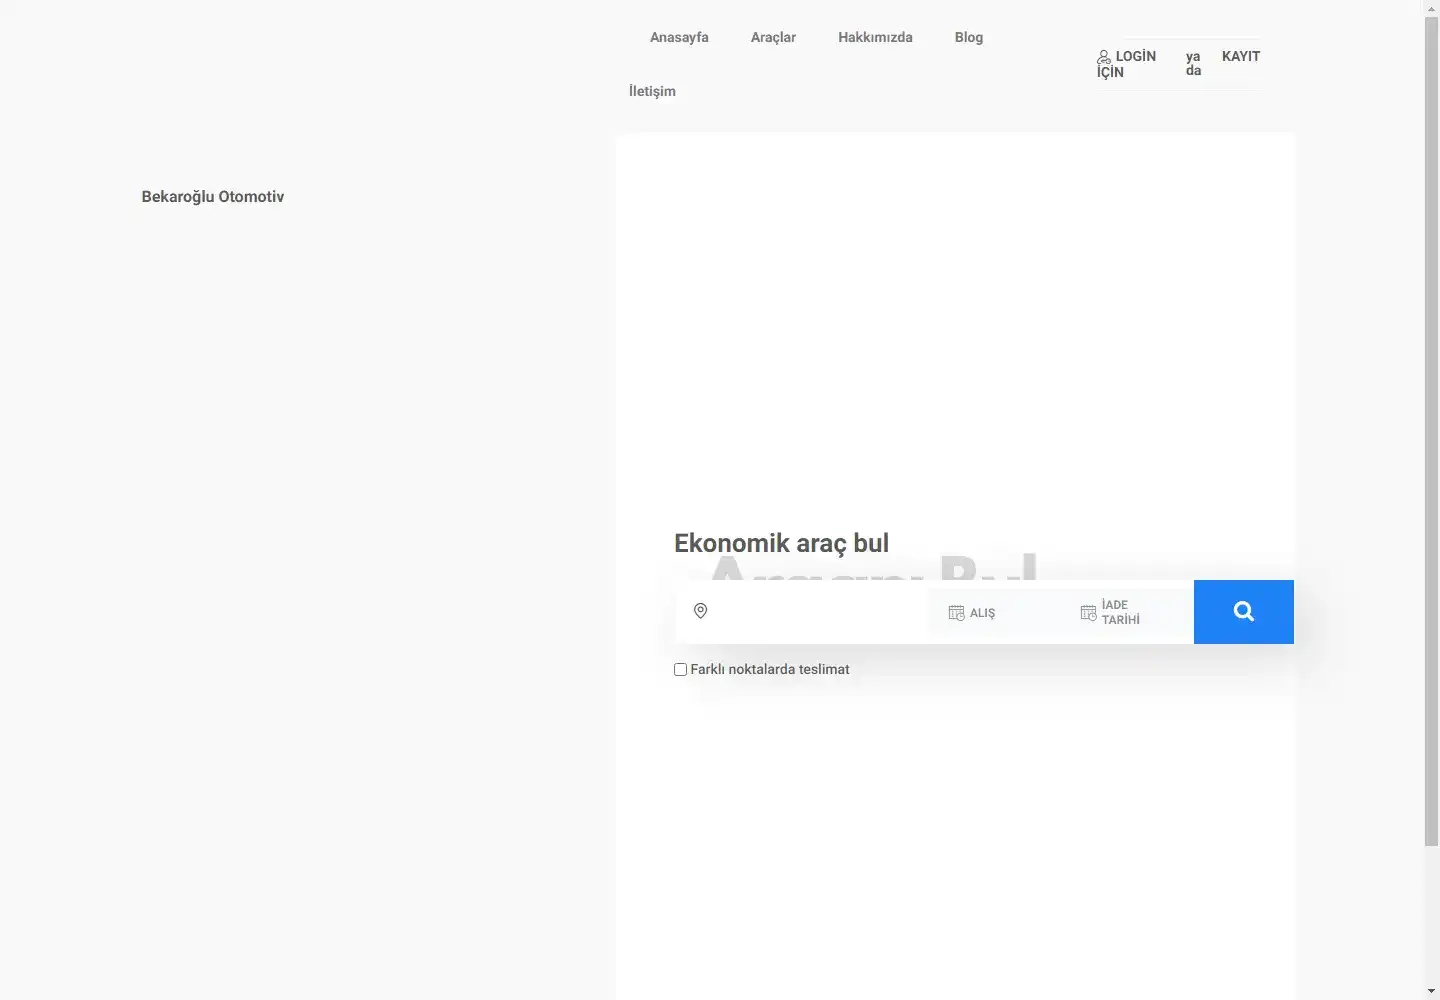Screen dimensions: 1440x1000
Task: Navigate to İletişim page
Action: pyautogui.click(x=652, y=91)
